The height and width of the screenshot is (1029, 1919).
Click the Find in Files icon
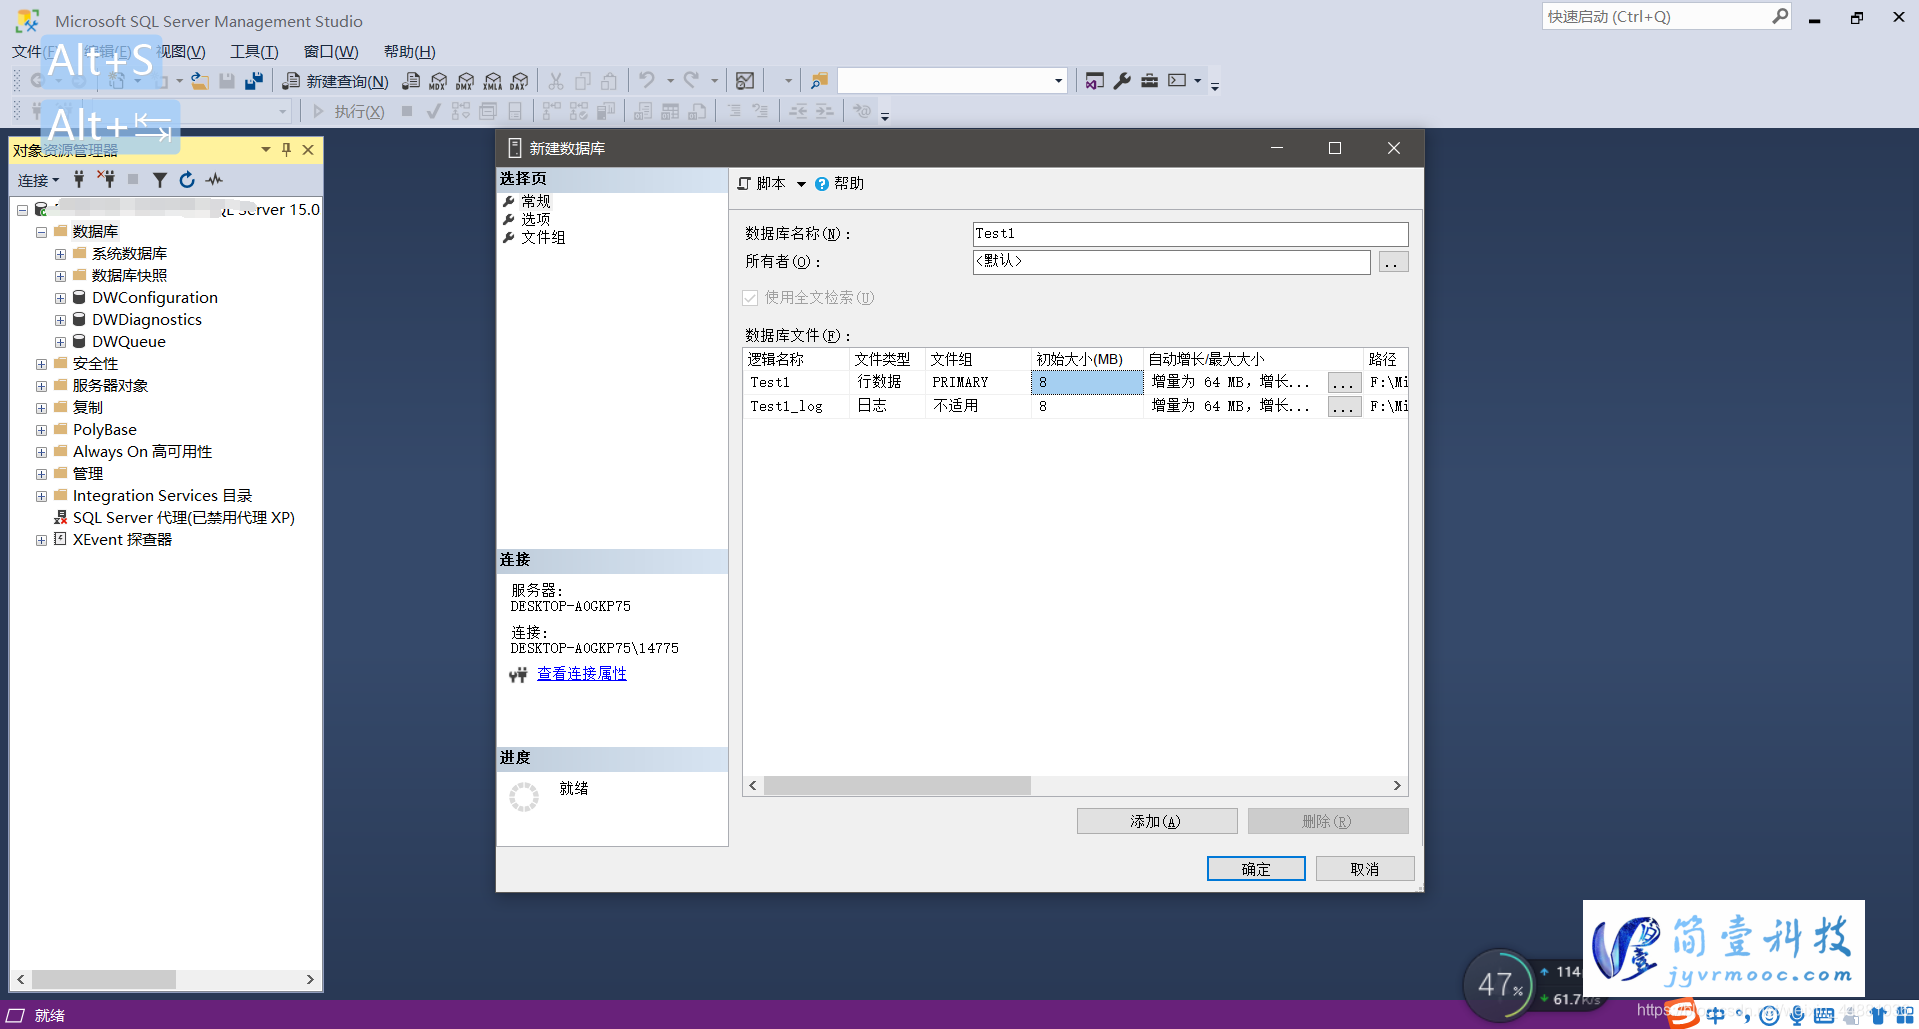819,81
